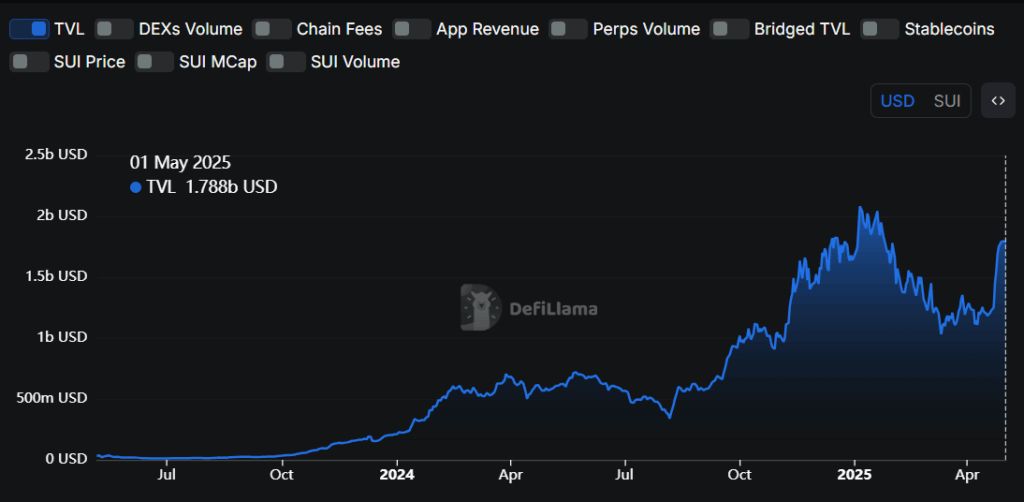Enable the DEXs Volume toggle
The image size is (1024, 502).
point(114,29)
